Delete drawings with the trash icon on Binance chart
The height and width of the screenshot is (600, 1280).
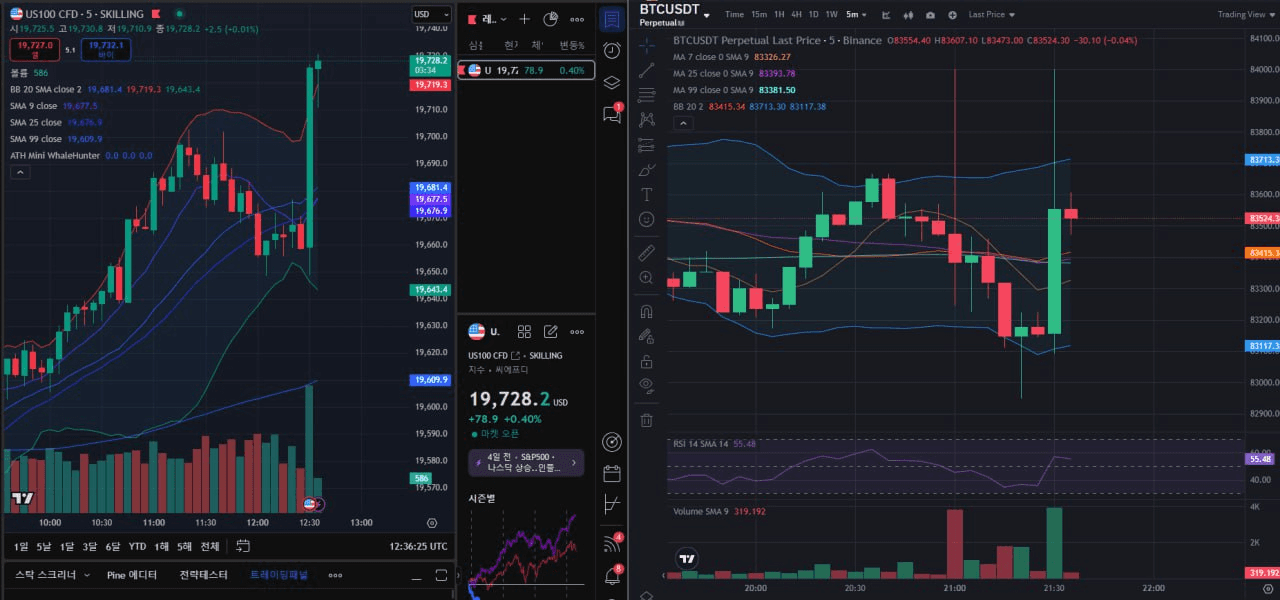pos(646,420)
